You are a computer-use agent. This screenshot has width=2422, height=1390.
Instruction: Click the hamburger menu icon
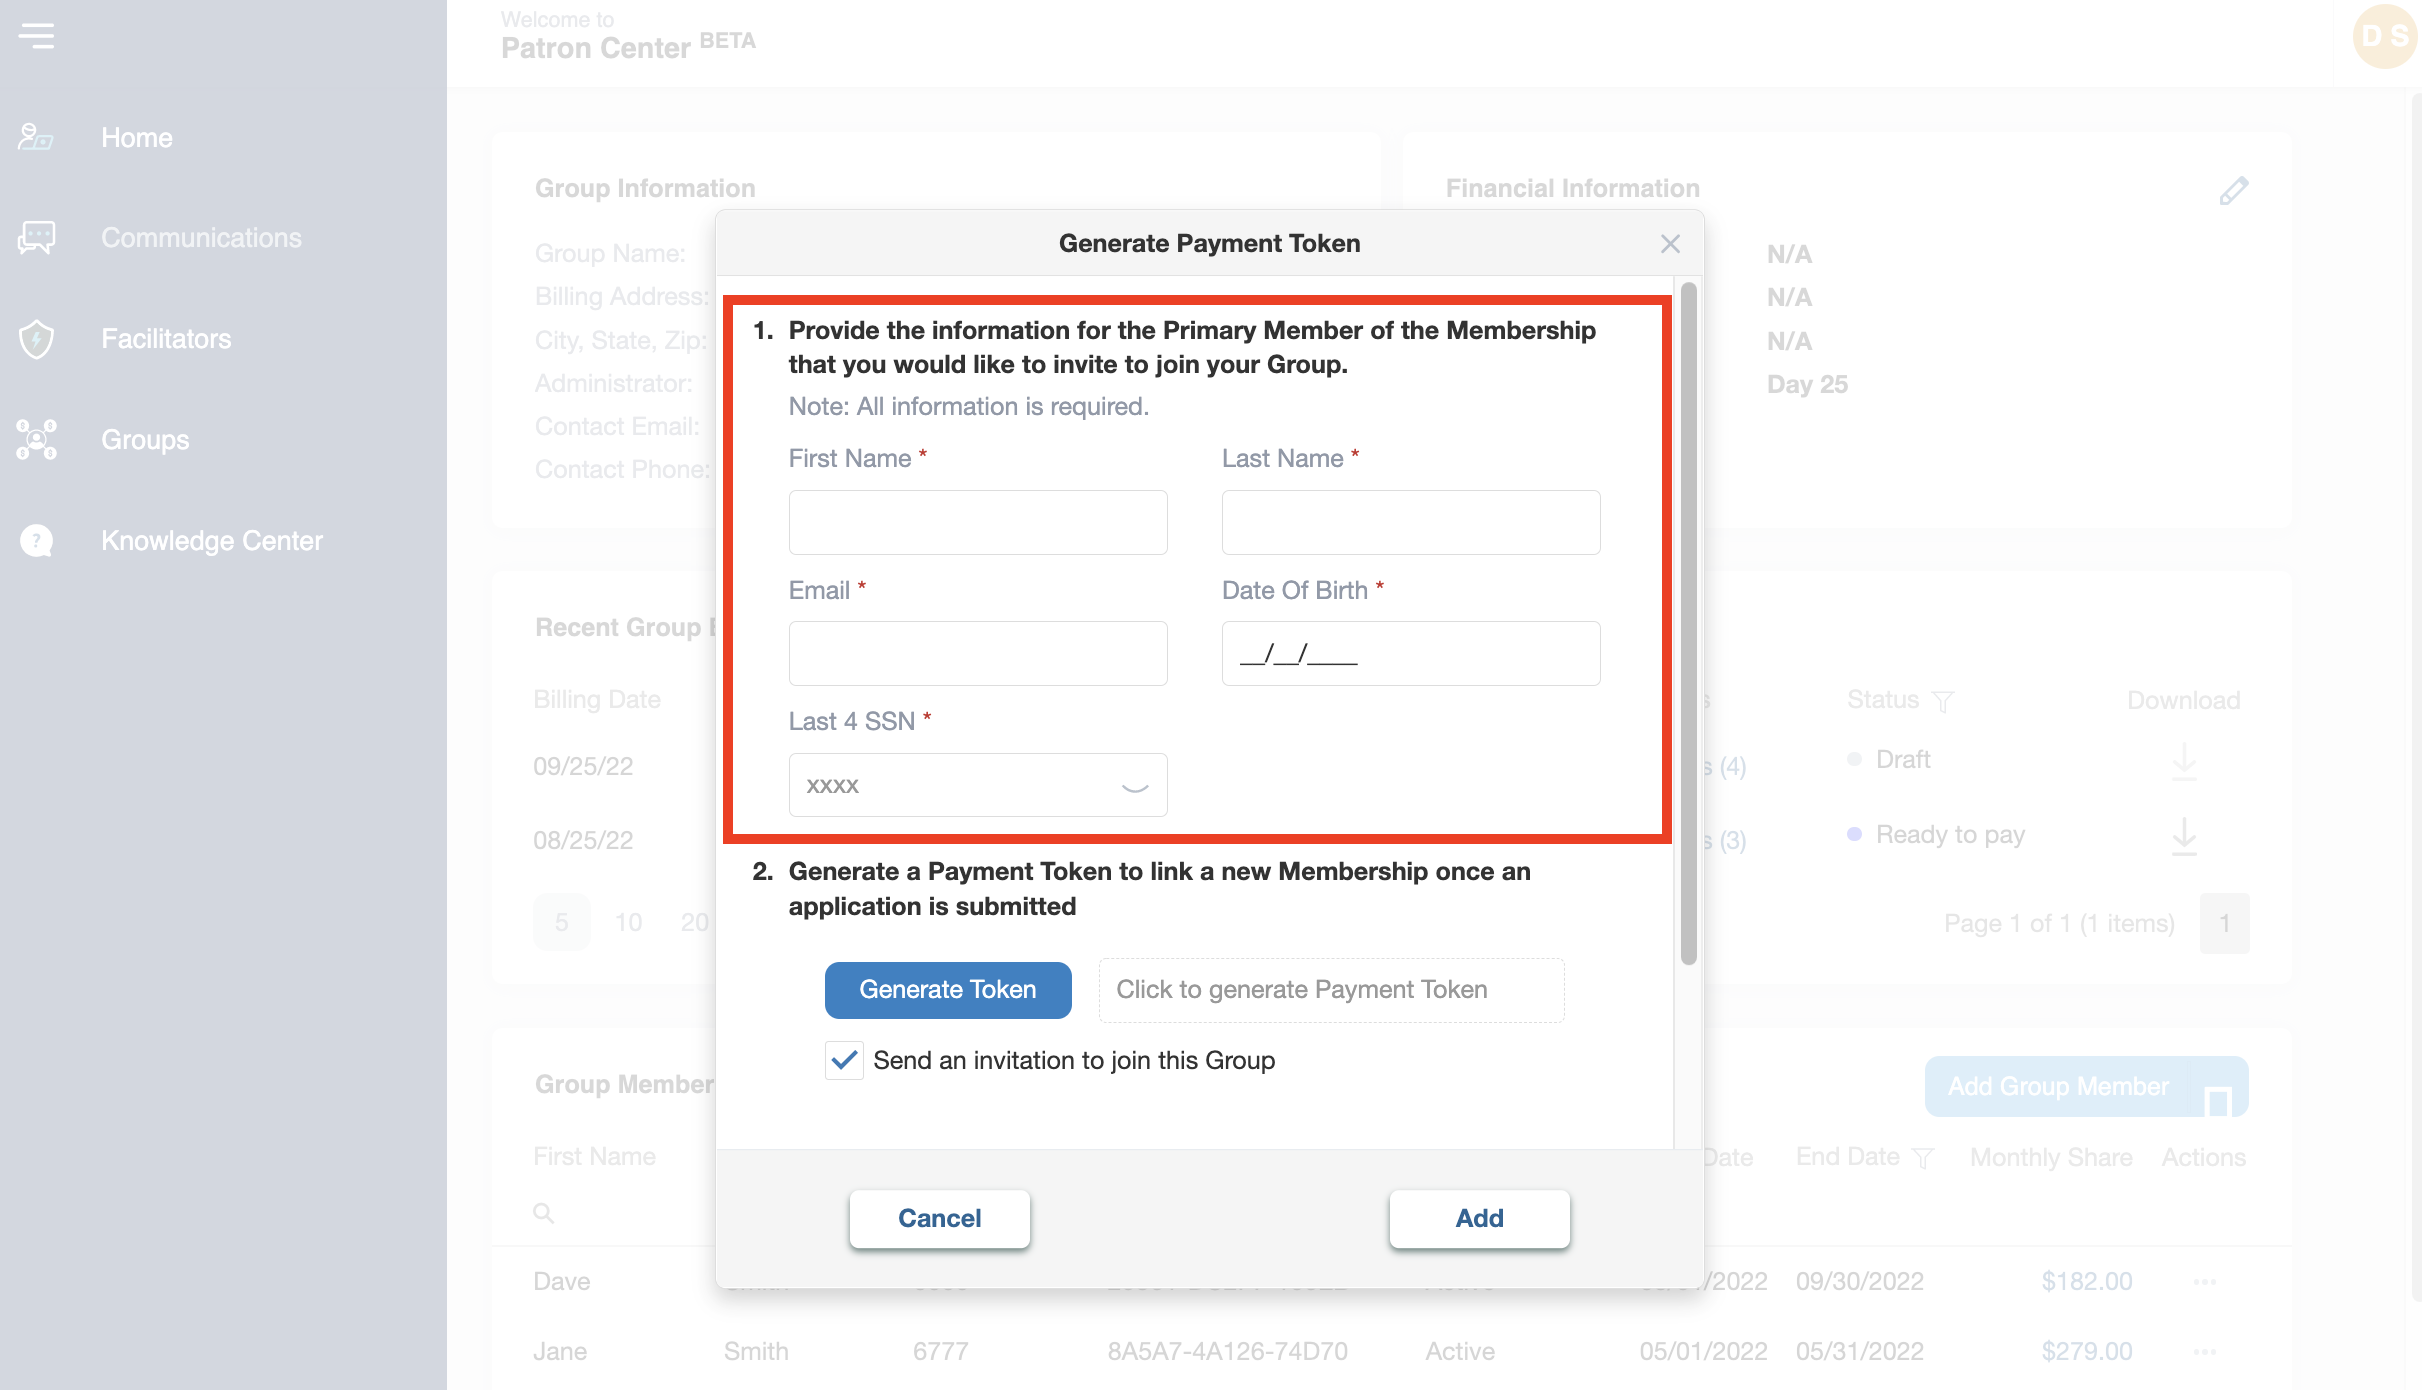[x=37, y=36]
